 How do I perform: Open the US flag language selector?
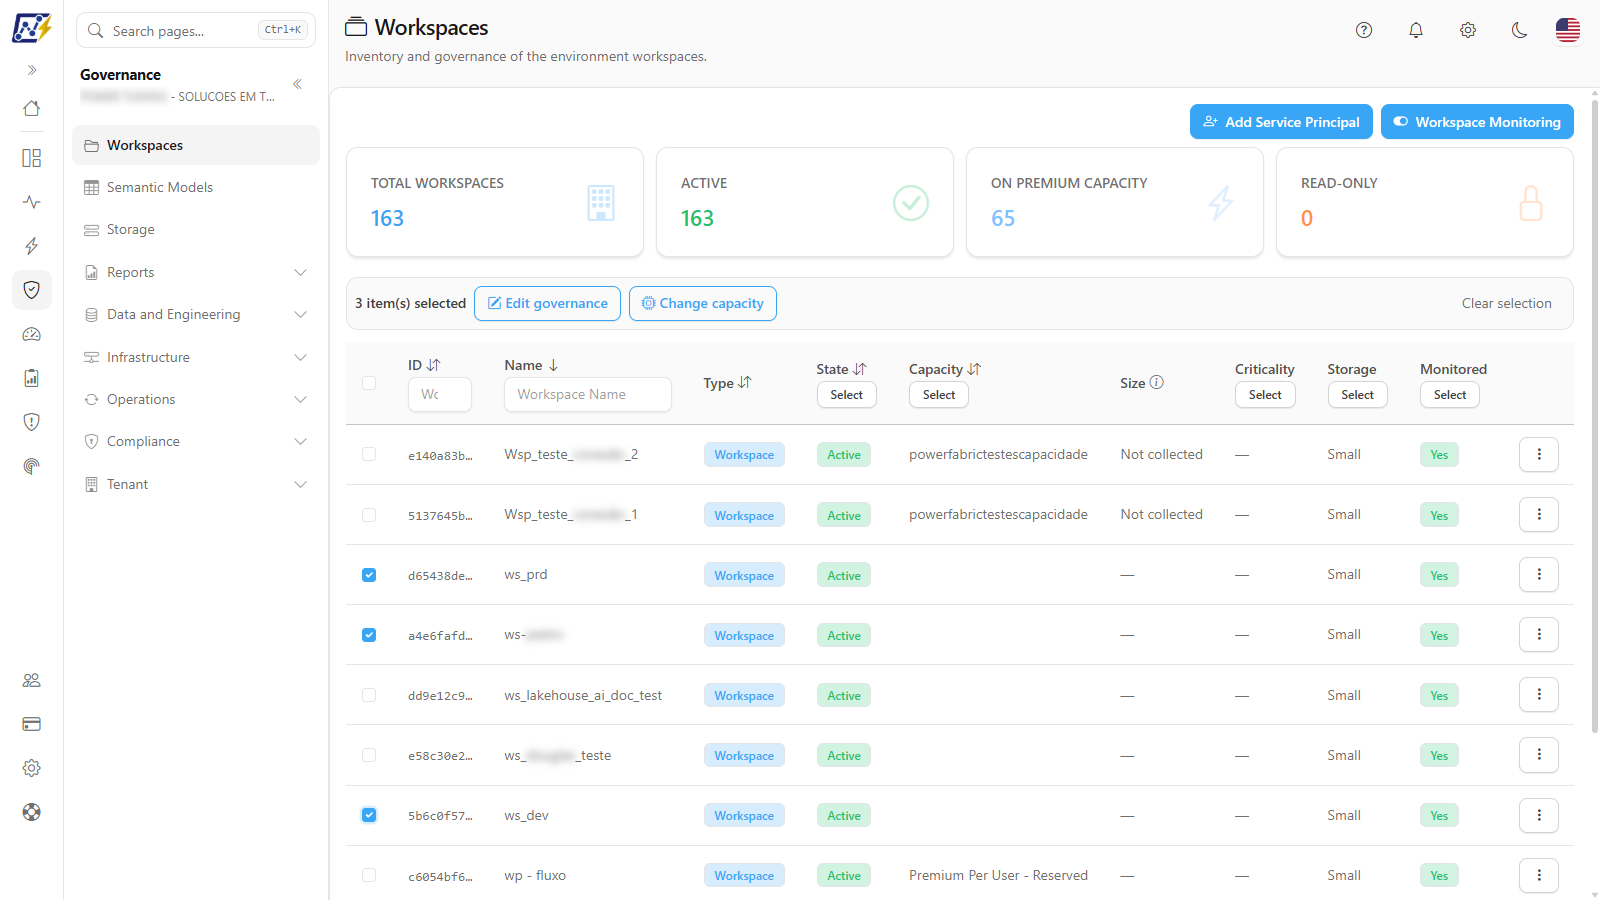(x=1568, y=30)
